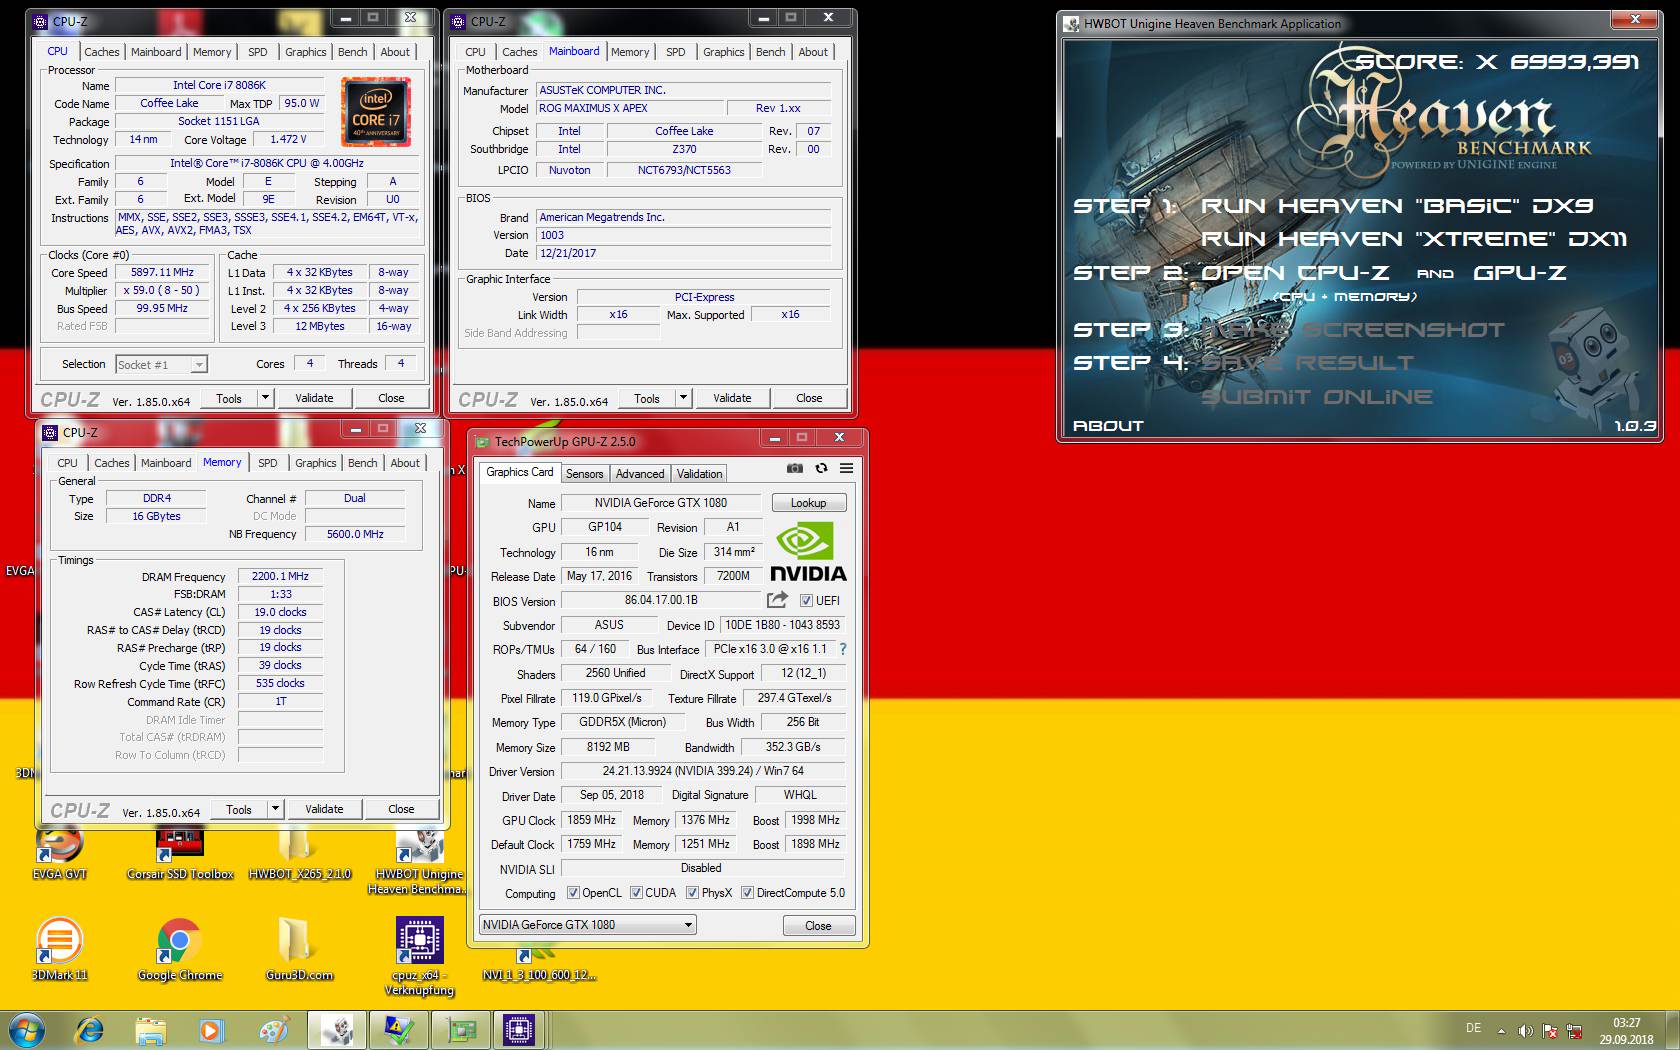The width and height of the screenshot is (1680, 1050).
Task: Open Paint from the taskbar
Action: click(x=272, y=1030)
